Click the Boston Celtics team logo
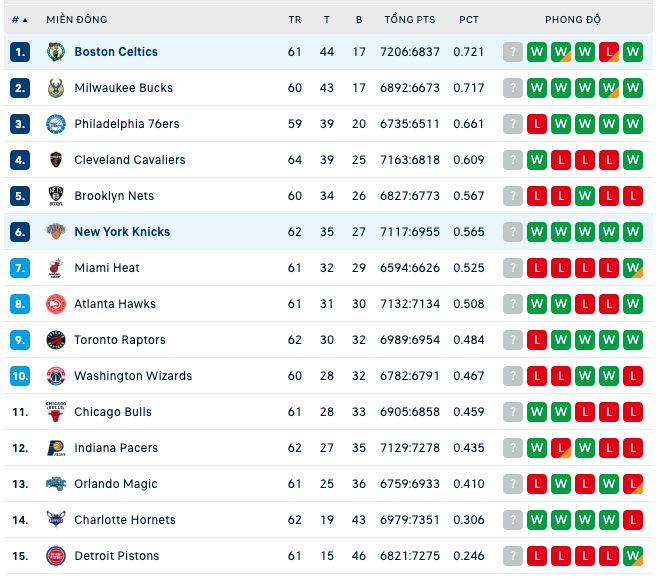659x580 pixels. 55,52
